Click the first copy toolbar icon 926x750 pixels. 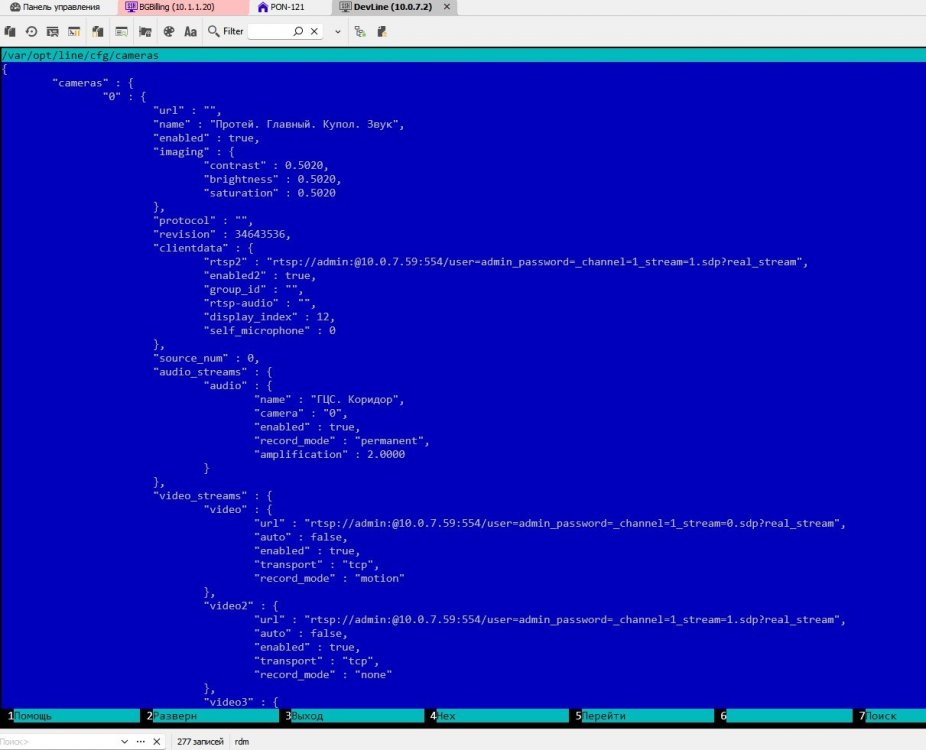(10, 31)
